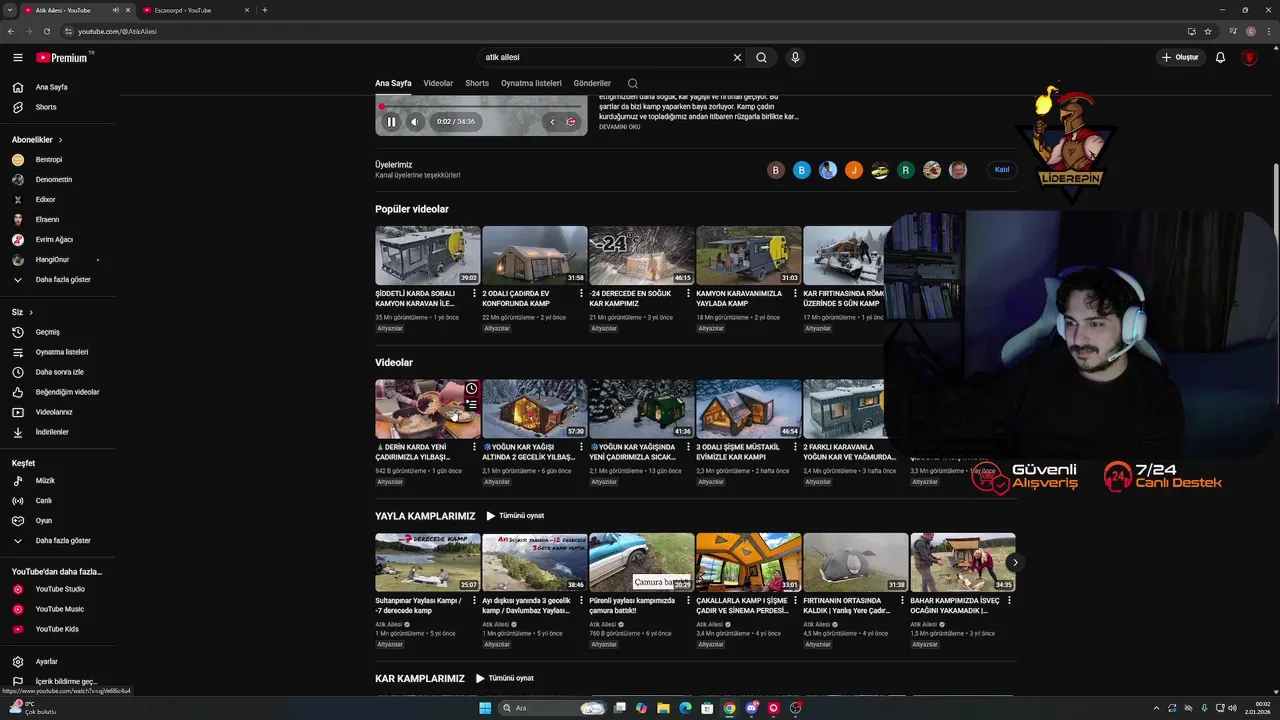Bookmark this page star icon
Viewport: 1280px width, 720px height.
(1208, 31)
